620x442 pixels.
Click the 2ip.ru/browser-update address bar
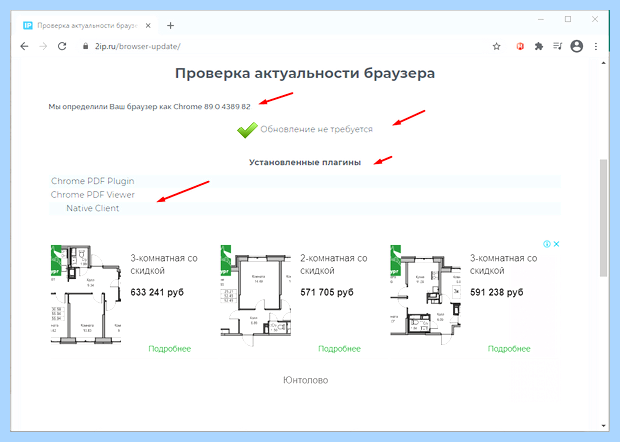point(285,46)
